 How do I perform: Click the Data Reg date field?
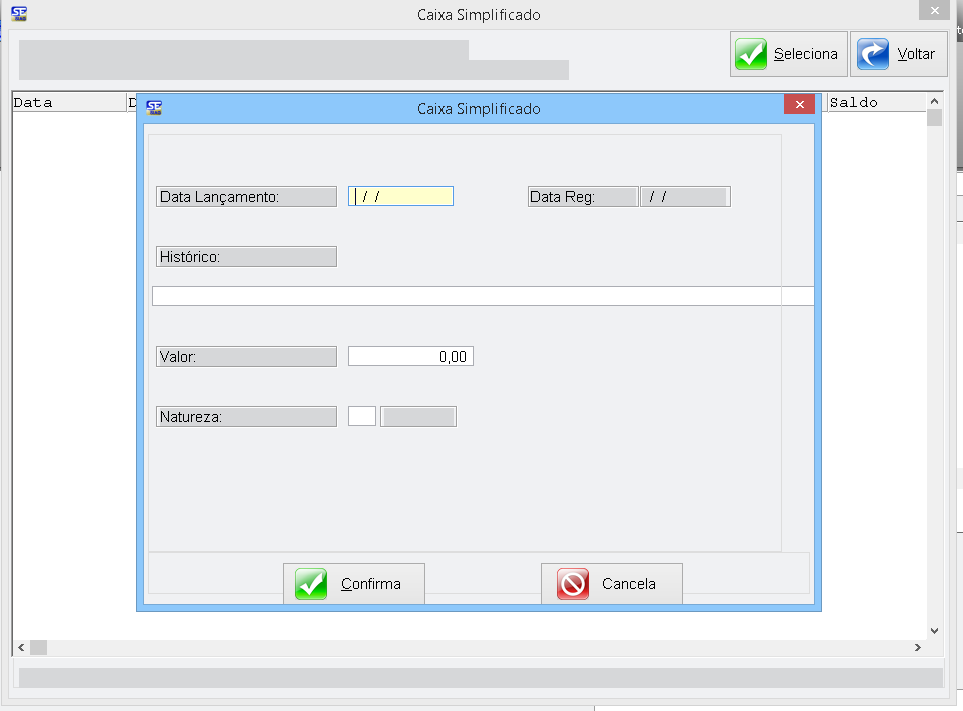click(685, 197)
